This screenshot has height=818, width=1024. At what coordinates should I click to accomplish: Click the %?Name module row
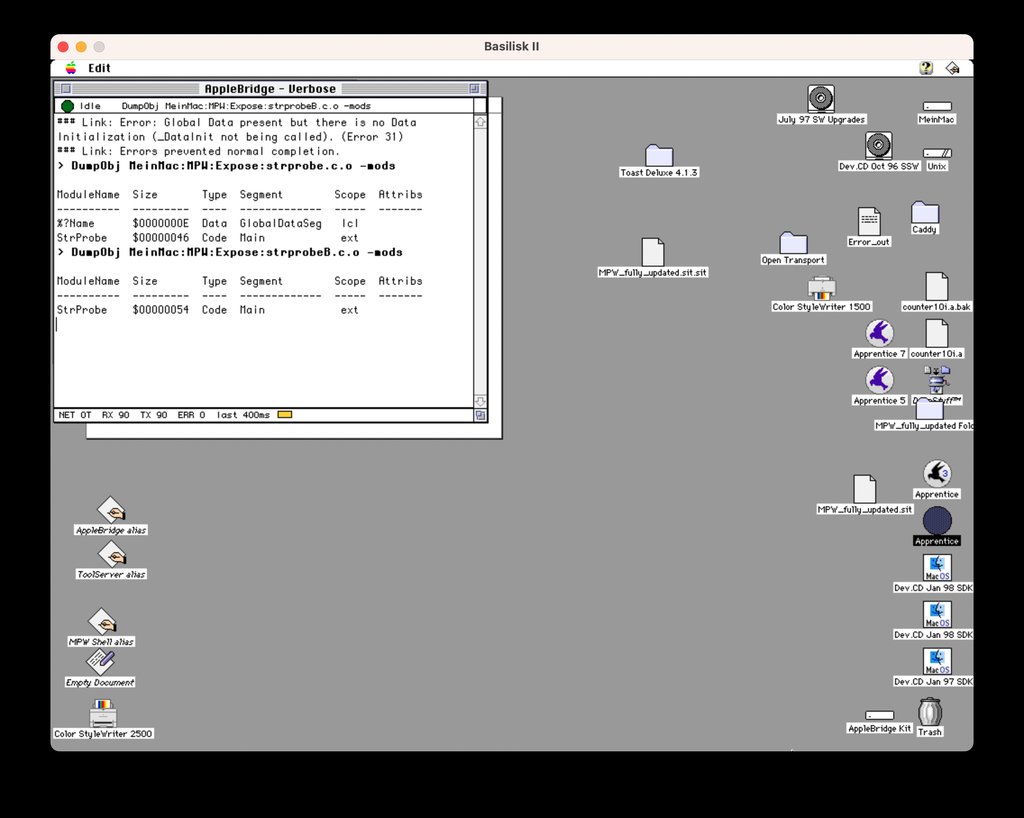(x=209, y=223)
